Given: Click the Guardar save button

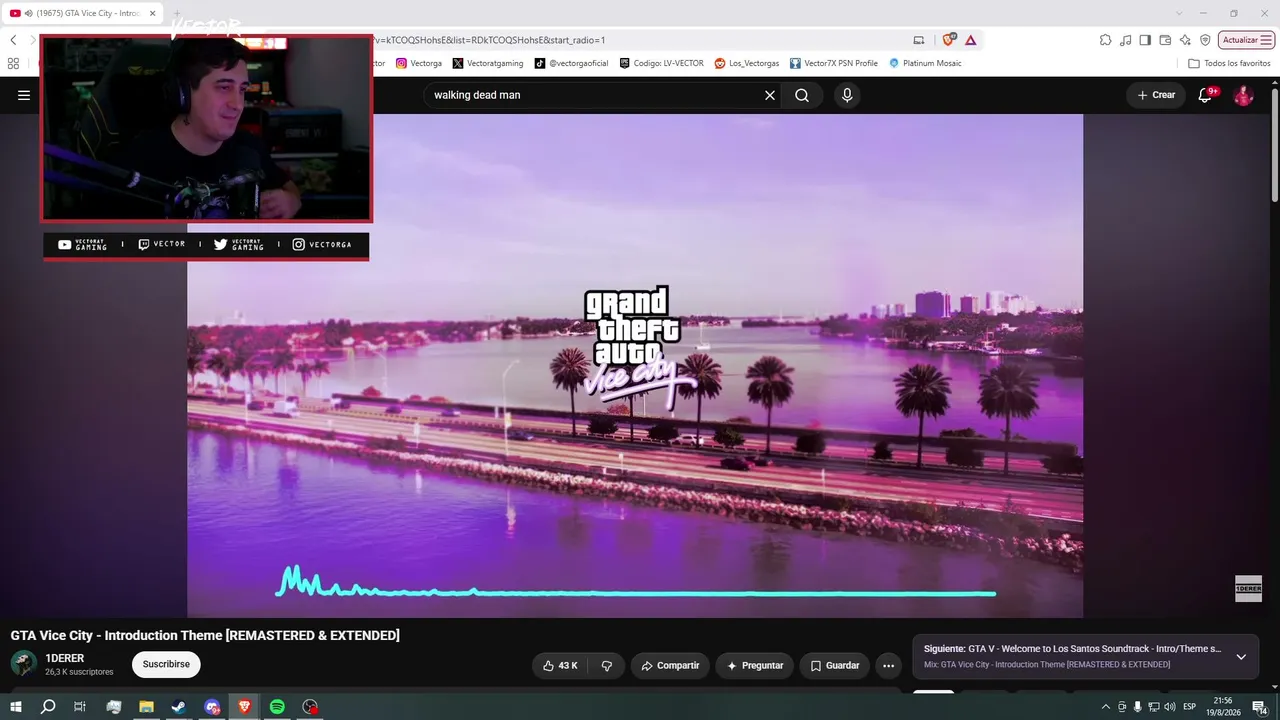Looking at the screenshot, I should click(835, 665).
